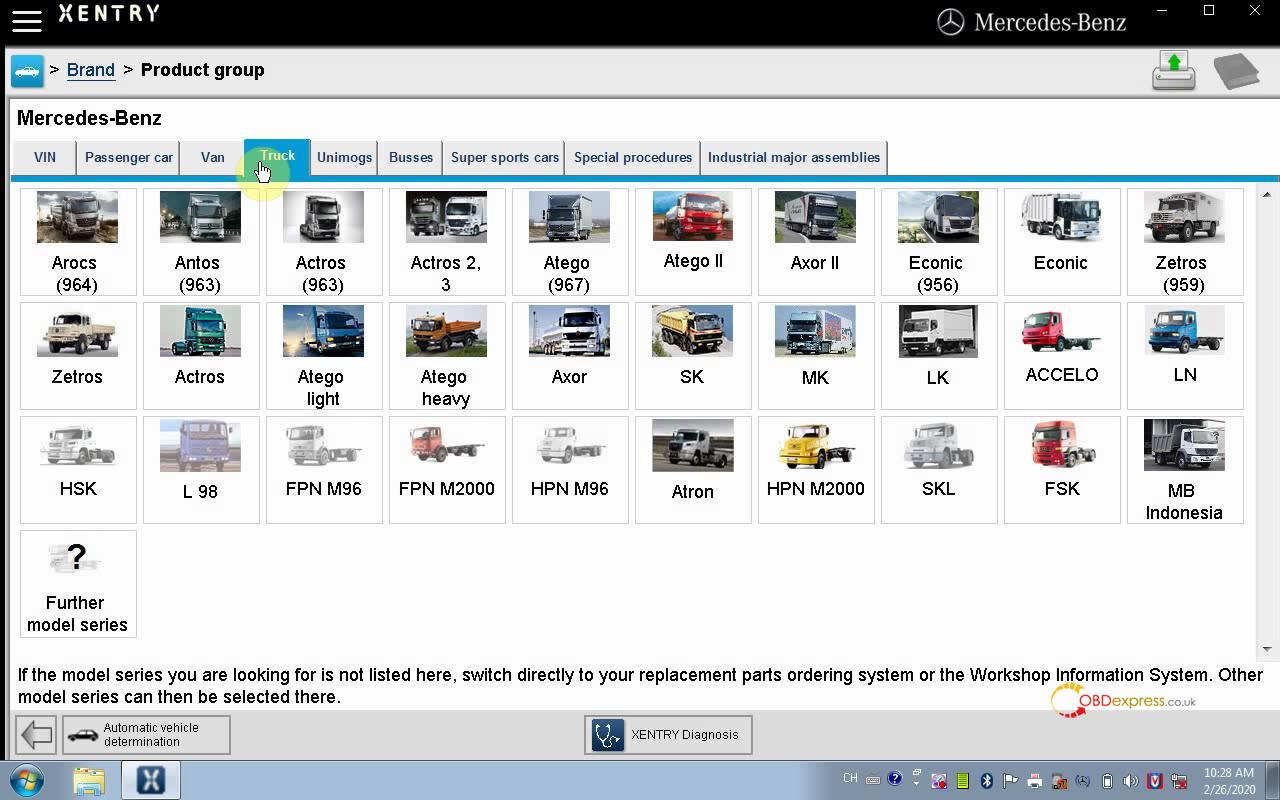Image resolution: width=1280 pixels, height=800 pixels.
Task: Open Industrial major assemblies tab
Action: click(794, 157)
